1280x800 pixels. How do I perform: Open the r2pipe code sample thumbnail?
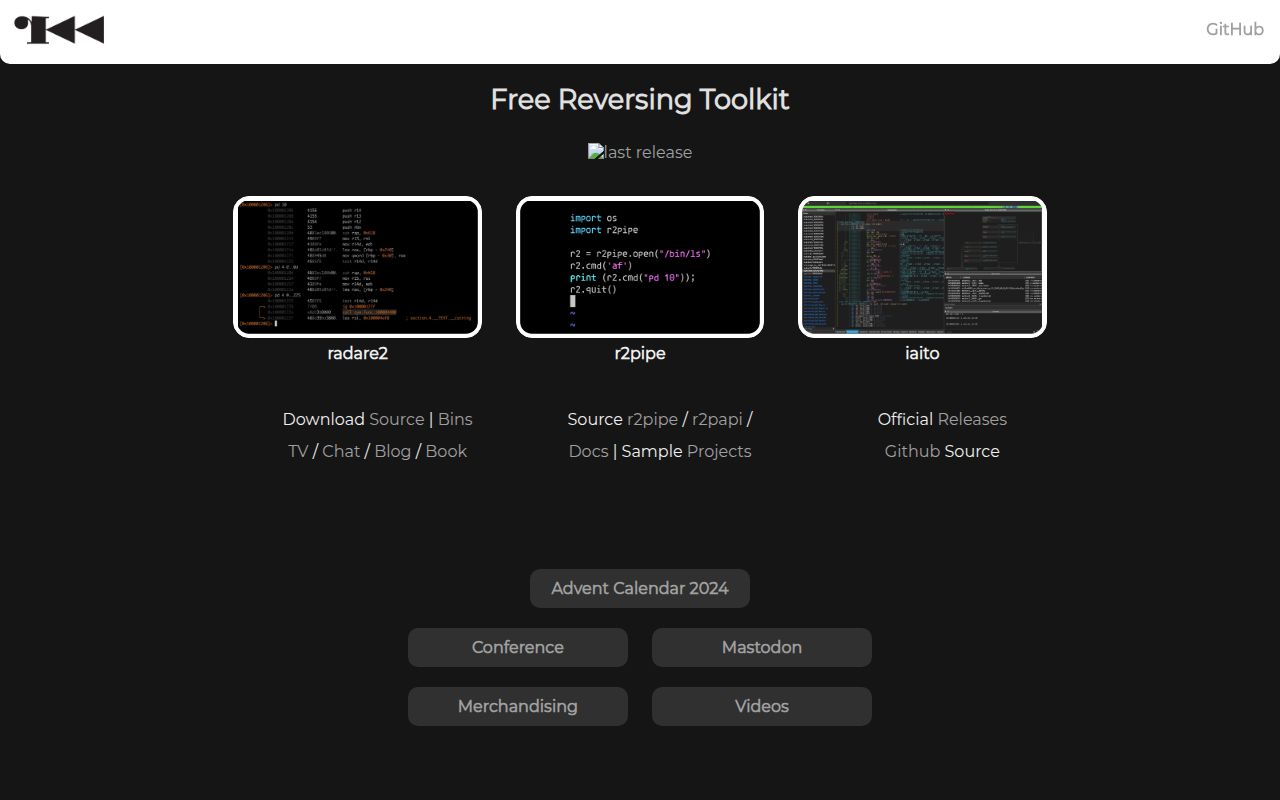coord(640,267)
